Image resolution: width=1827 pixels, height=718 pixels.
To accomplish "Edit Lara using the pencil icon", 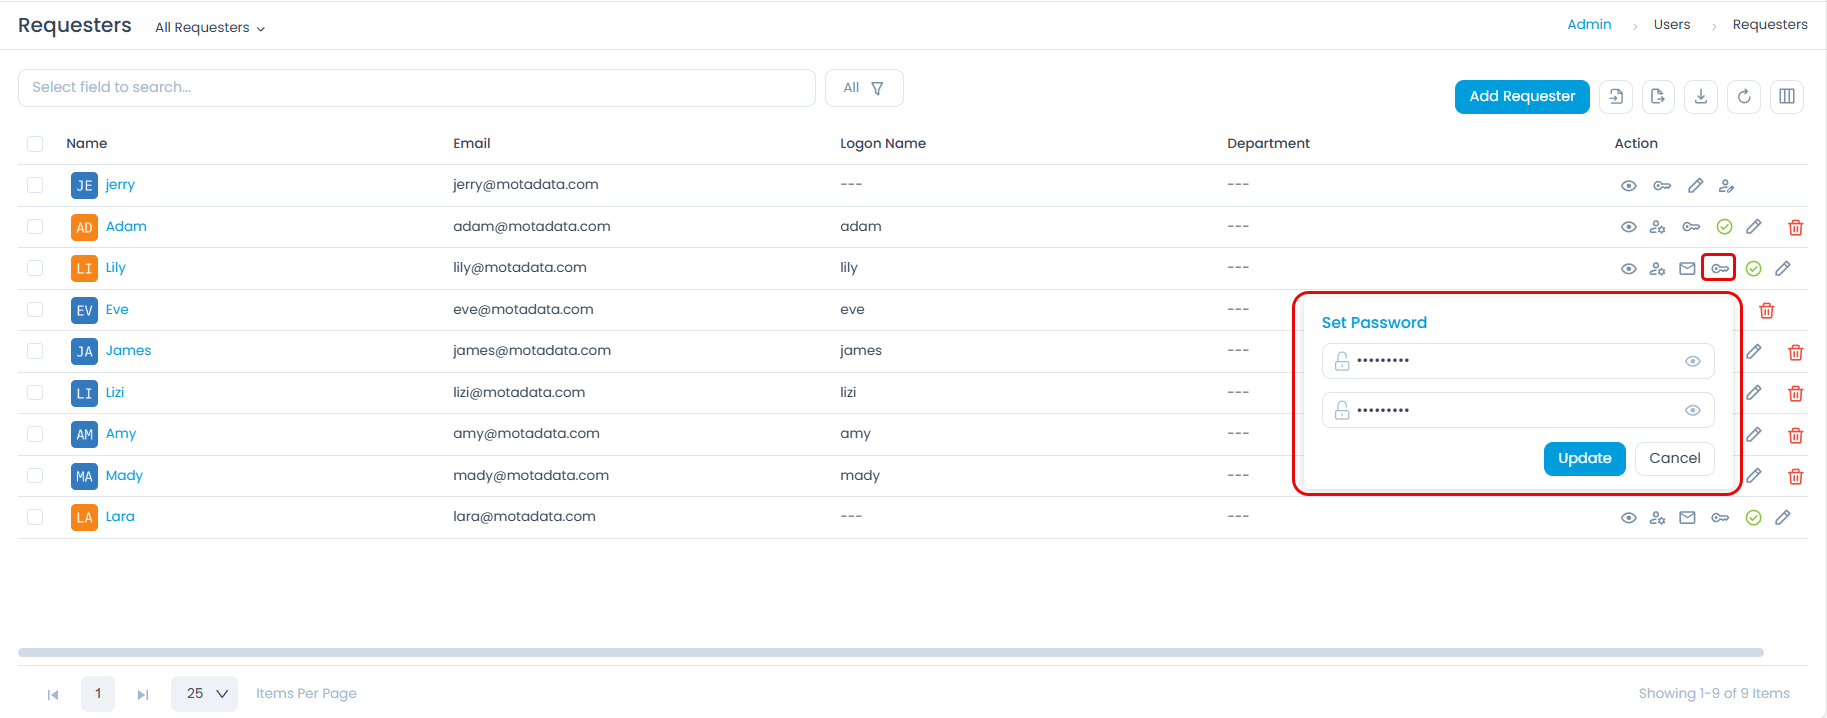I will (1783, 518).
